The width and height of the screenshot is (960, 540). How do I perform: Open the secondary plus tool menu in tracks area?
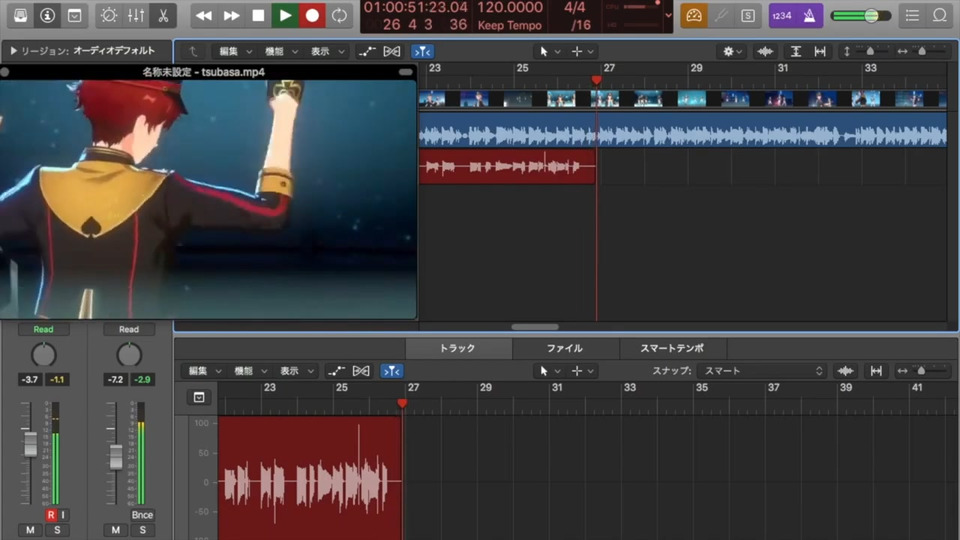tap(582, 51)
